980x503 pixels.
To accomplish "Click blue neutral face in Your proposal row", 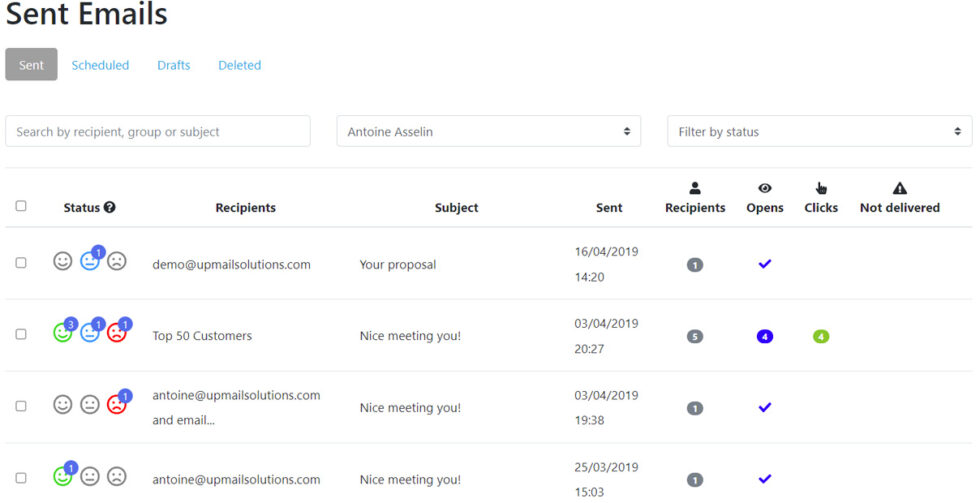I will tap(89, 261).
